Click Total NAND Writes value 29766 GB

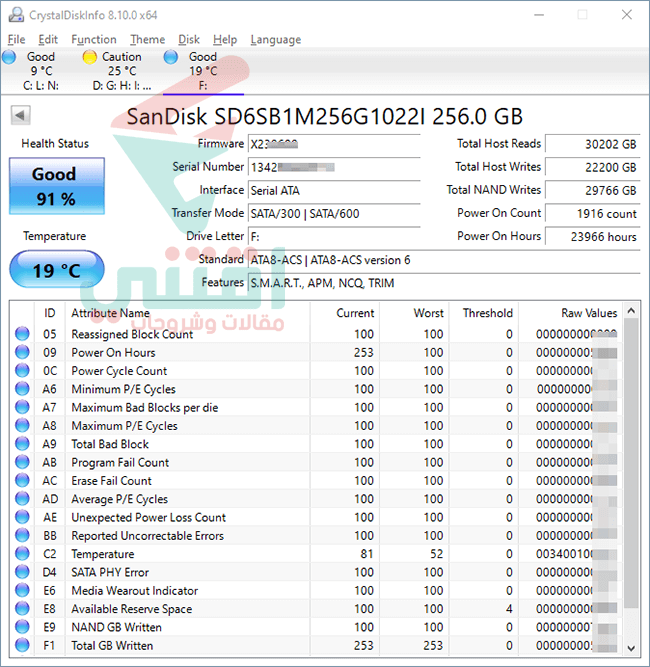click(593, 190)
